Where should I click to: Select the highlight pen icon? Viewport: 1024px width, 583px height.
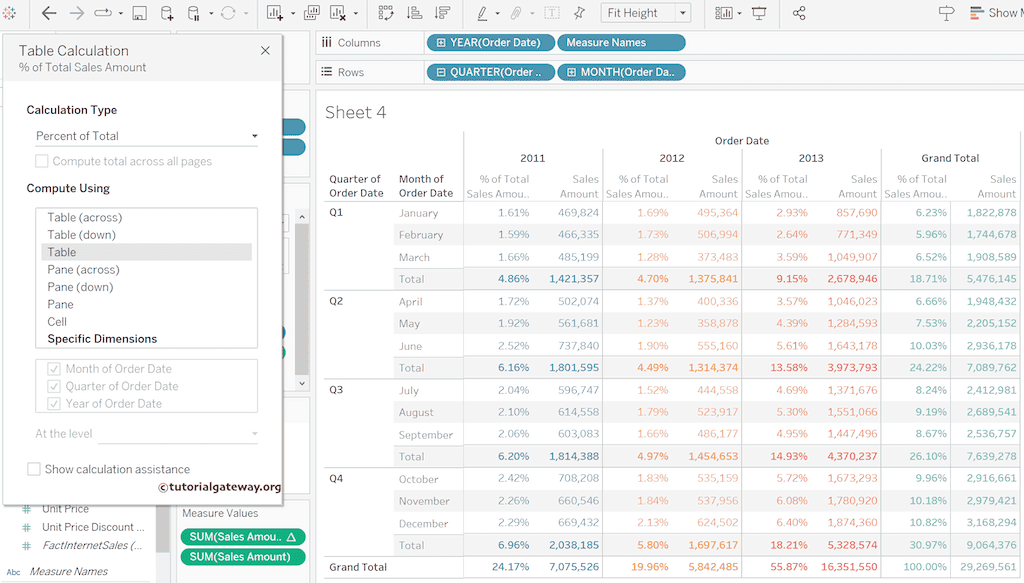click(x=482, y=13)
